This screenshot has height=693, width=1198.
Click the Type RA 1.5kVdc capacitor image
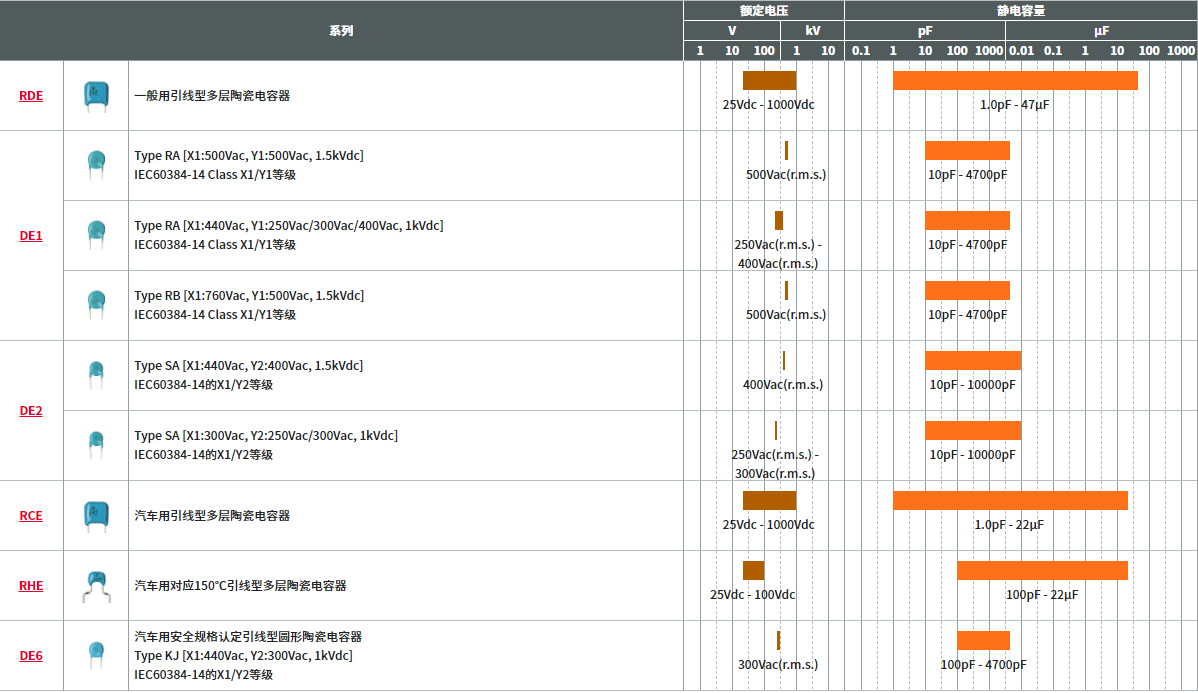pyautogui.click(x=95, y=164)
